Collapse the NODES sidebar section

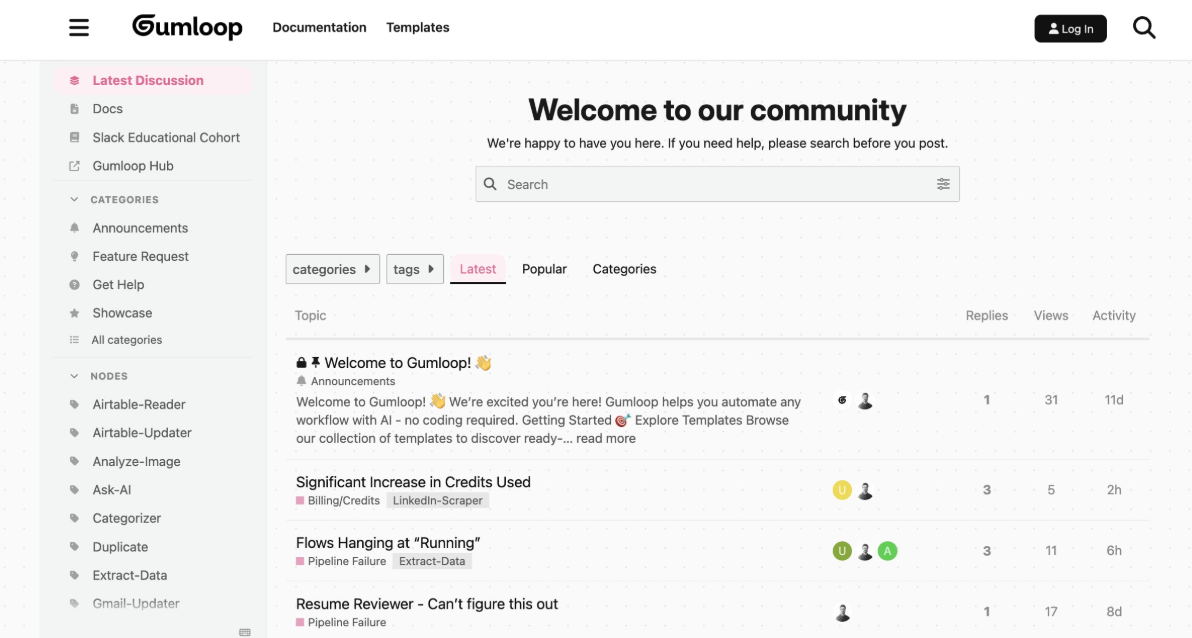(x=74, y=376)
